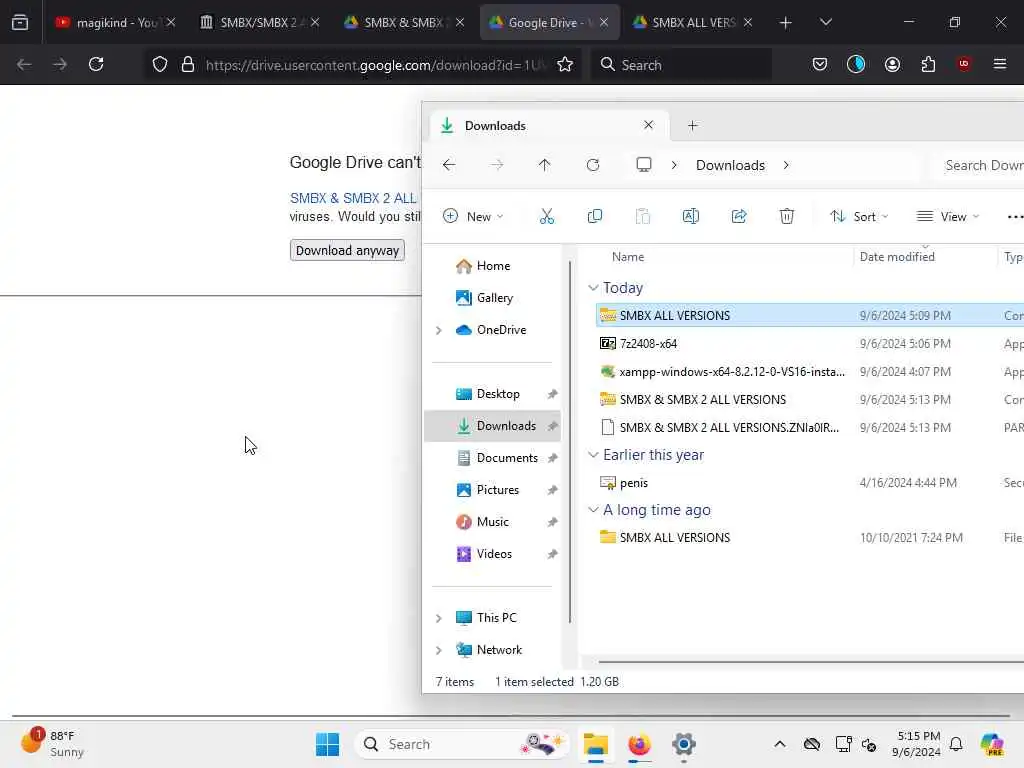Open Settings app from taskbar
The image size is (1024, 768).
click(x=684, y=744)
